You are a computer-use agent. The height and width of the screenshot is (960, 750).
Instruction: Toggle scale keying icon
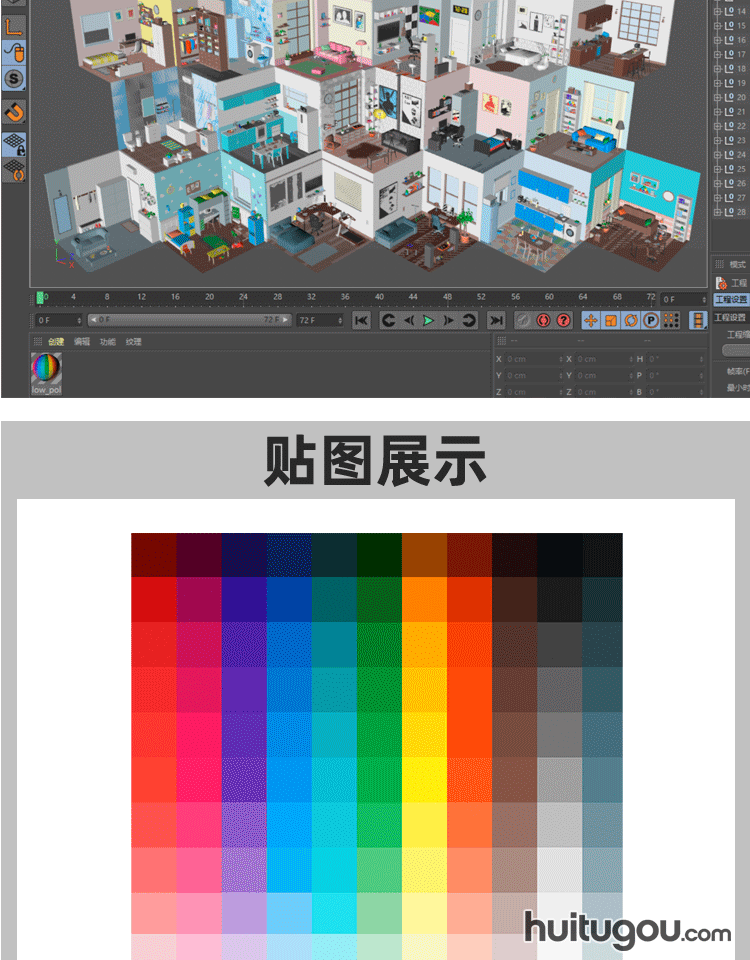[611, 320]
